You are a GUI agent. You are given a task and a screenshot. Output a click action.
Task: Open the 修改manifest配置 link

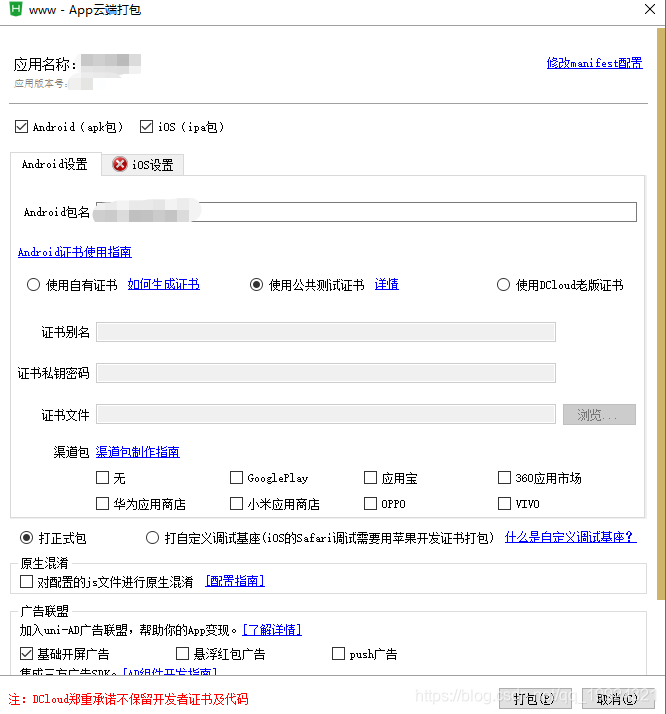[x=594, y=63]
